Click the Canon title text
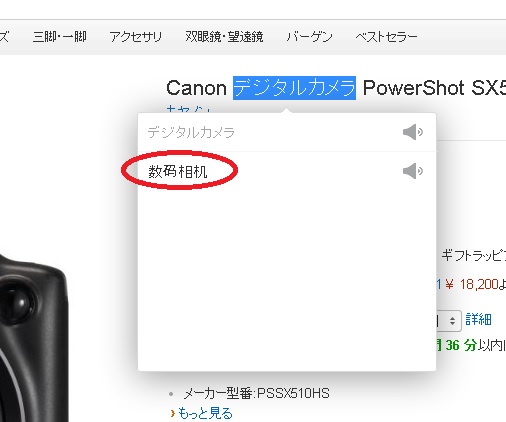This screenshot has width=506, height=422. click(x=196, y=88)
